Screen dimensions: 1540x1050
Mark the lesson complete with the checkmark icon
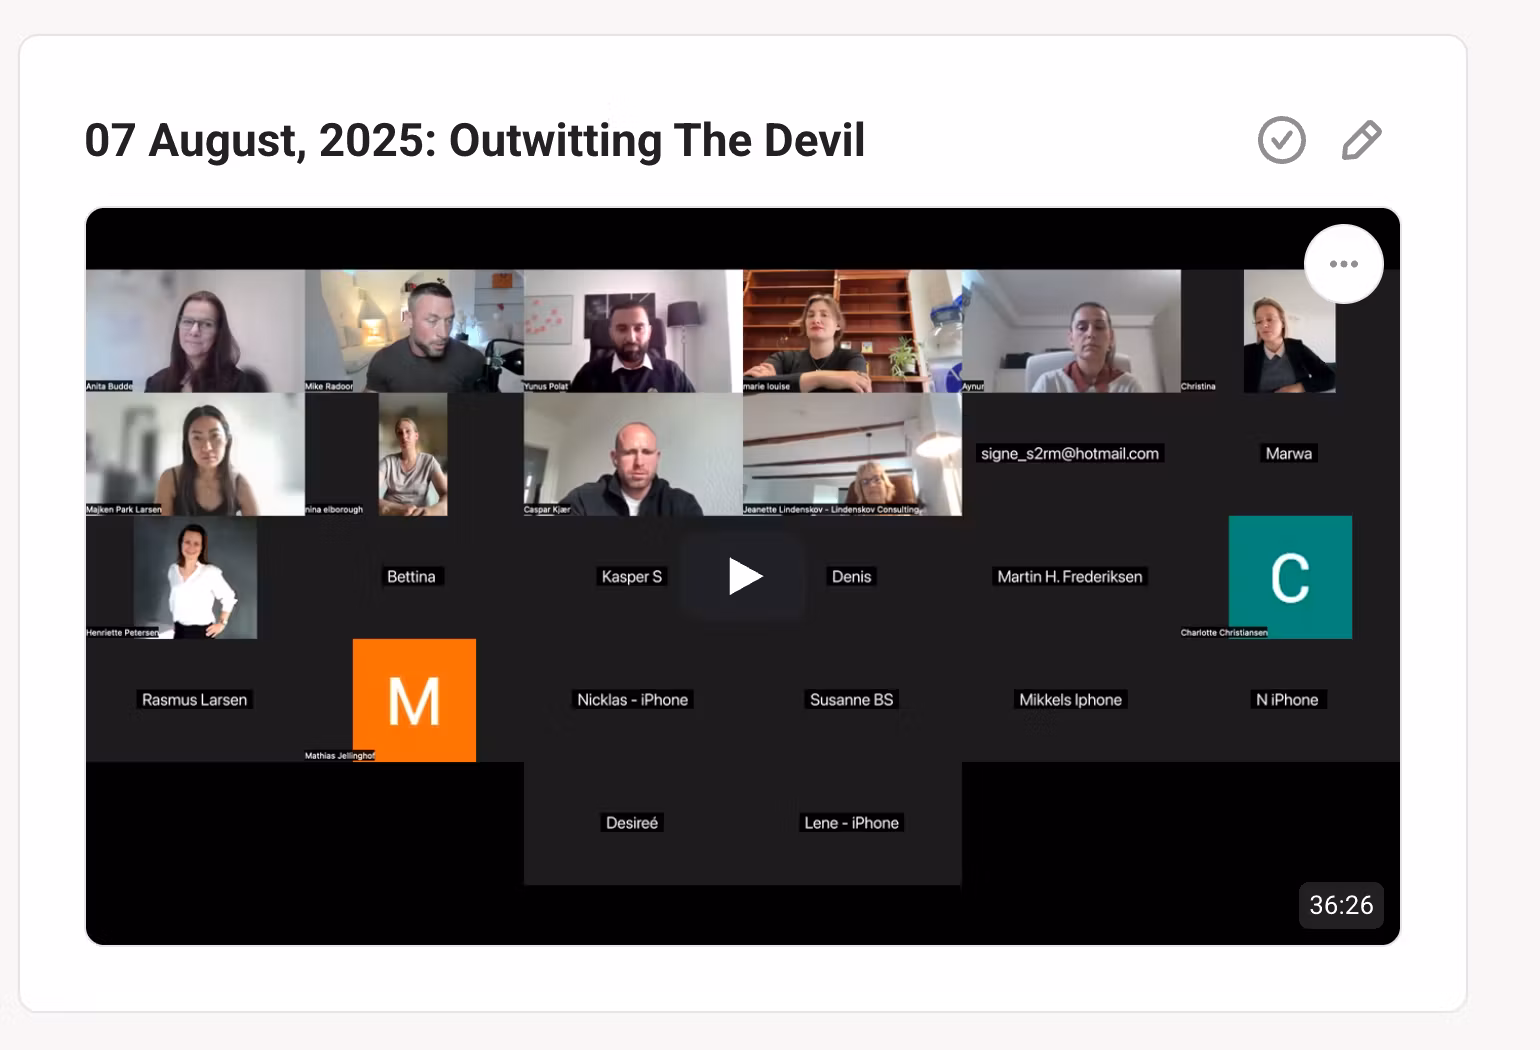click(1281, 140)
